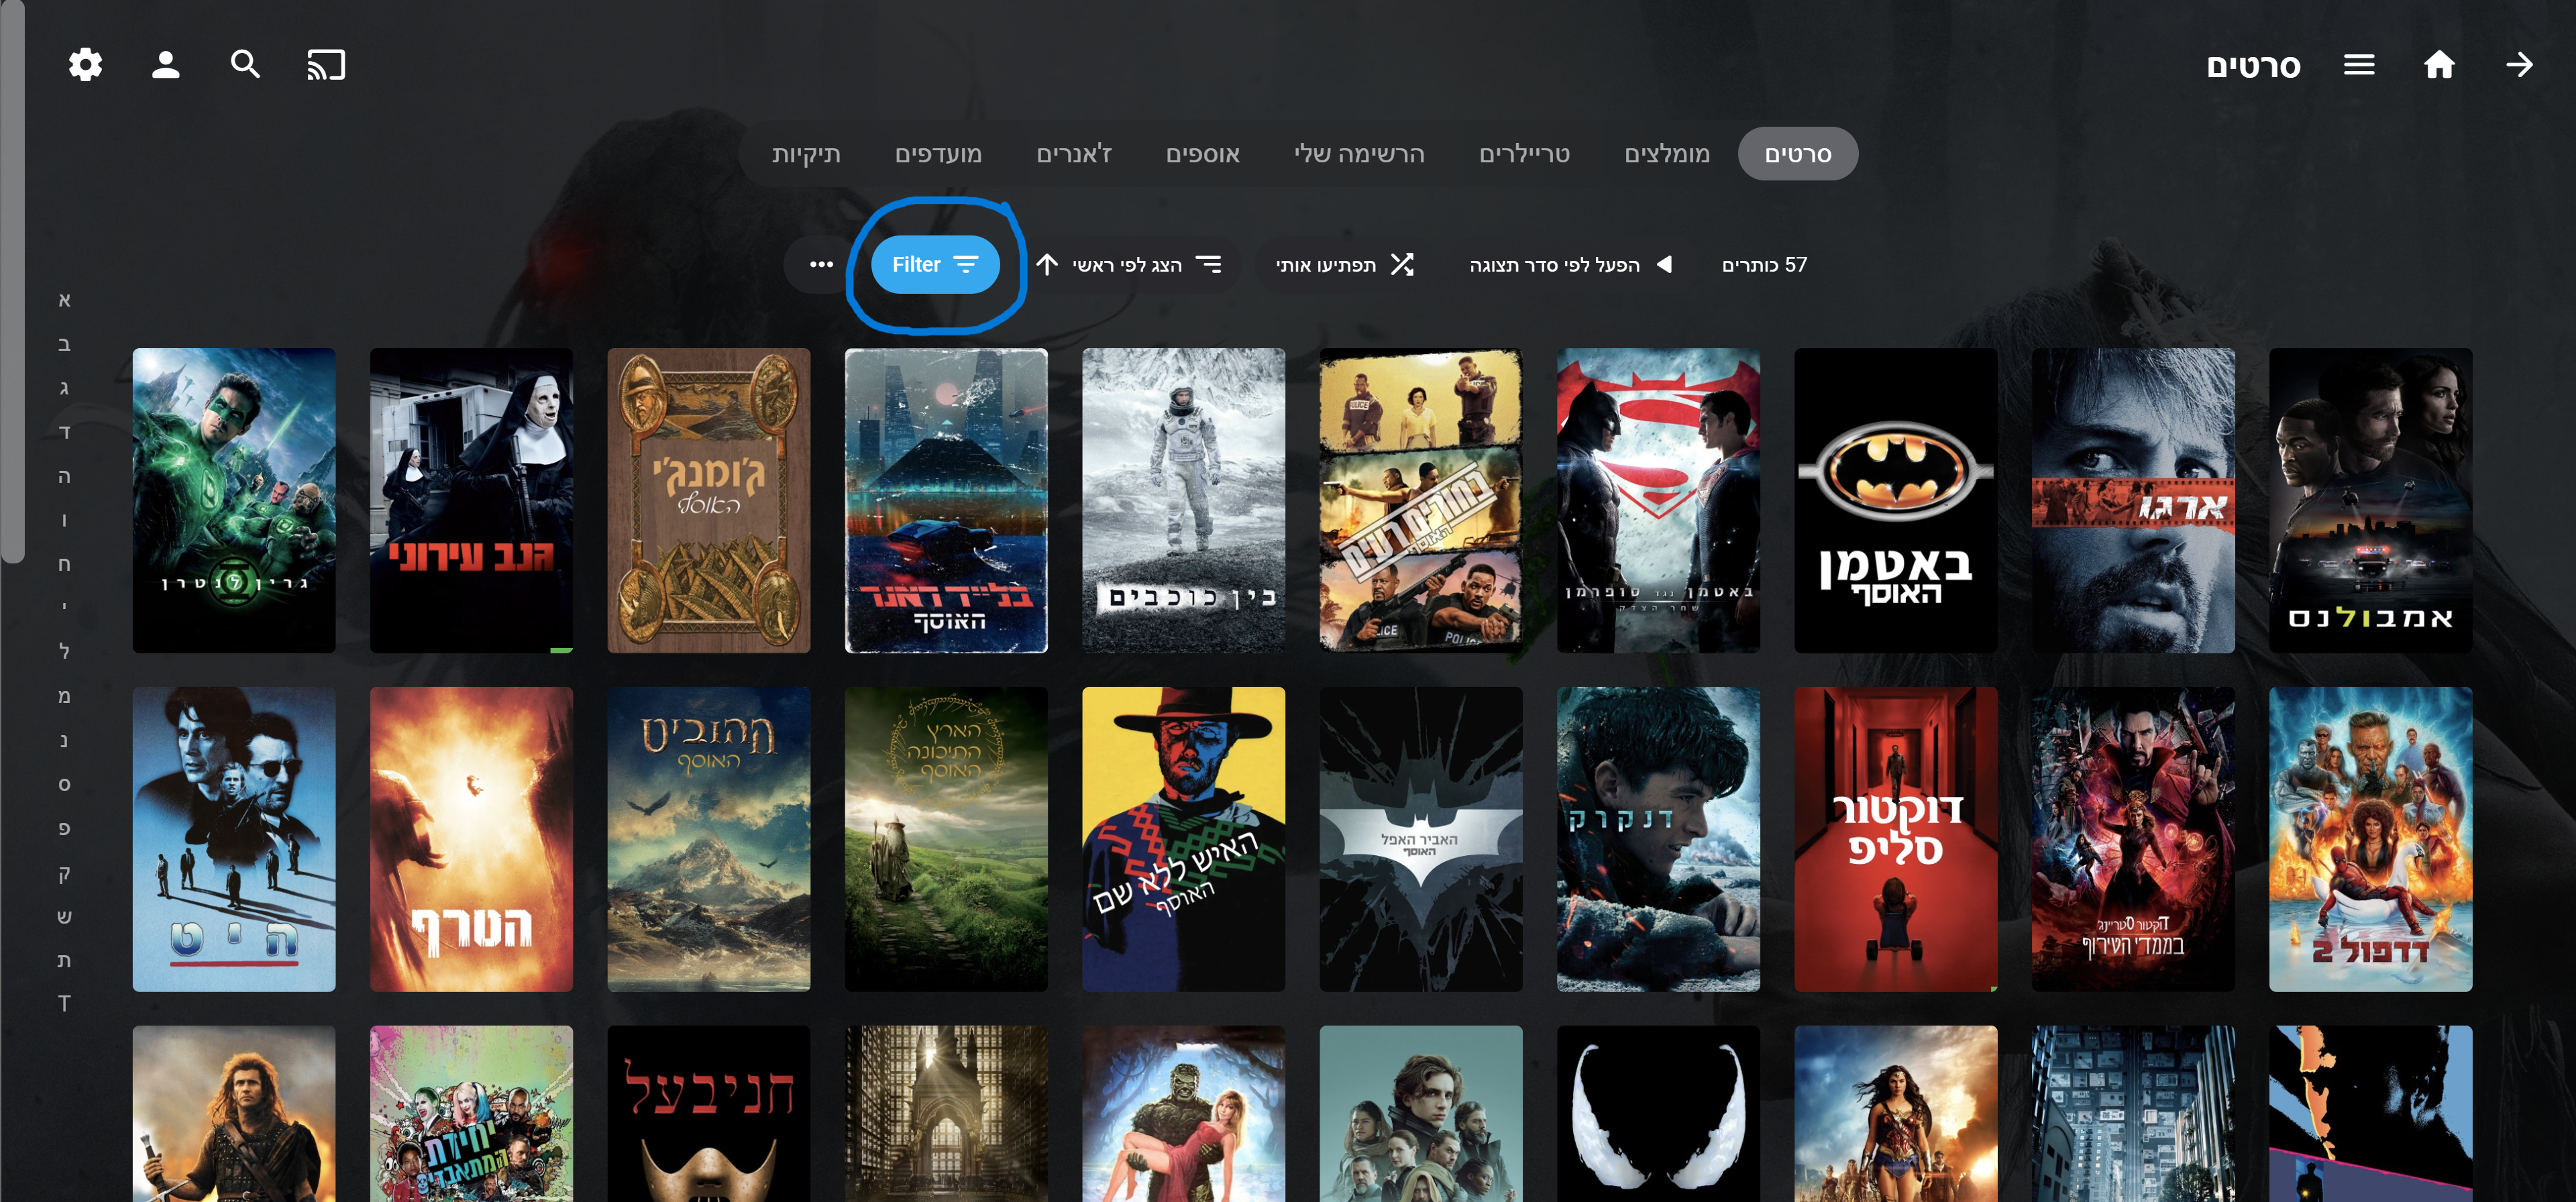Viewport: 2576px width, 1202px height.
Task: Switch to the 'אוספים' tab
Action: tap(1202, 154)
